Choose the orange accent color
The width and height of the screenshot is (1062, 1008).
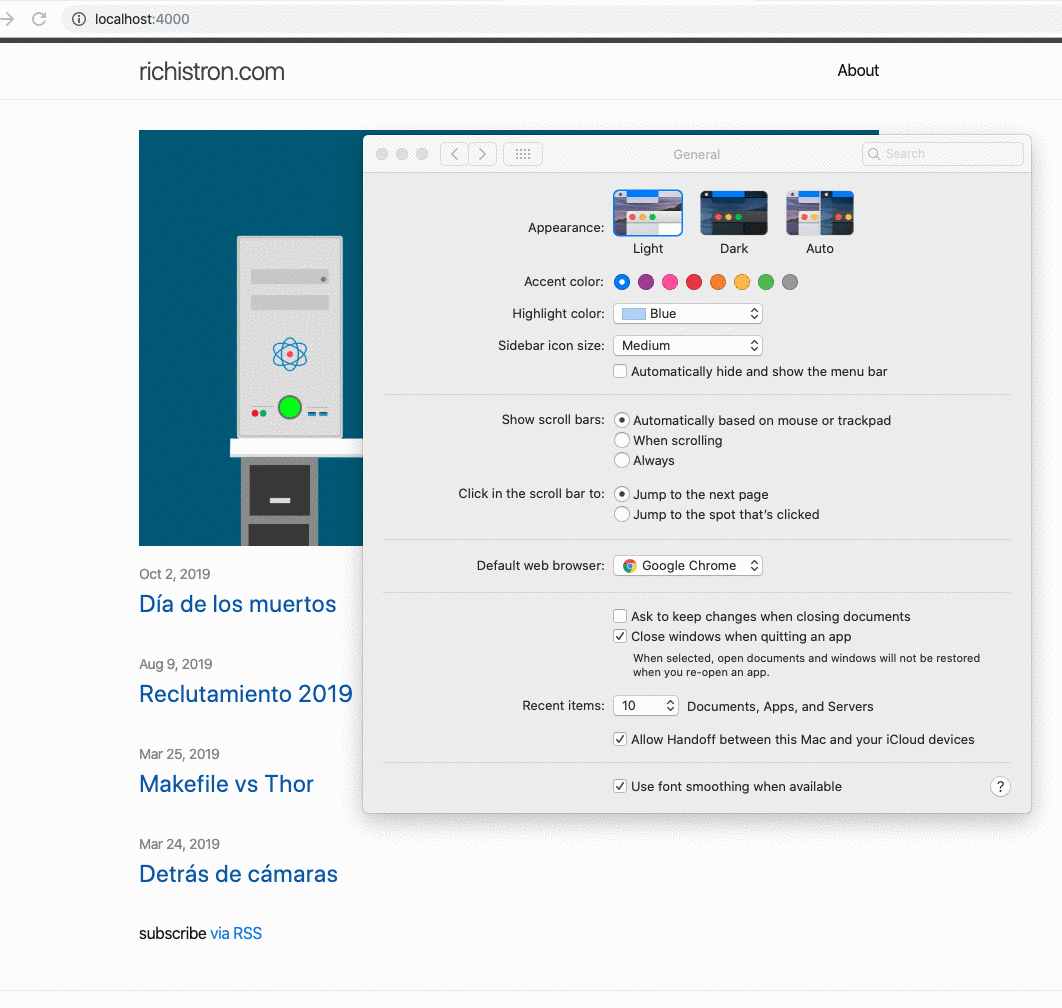click(x=718, y=282)
